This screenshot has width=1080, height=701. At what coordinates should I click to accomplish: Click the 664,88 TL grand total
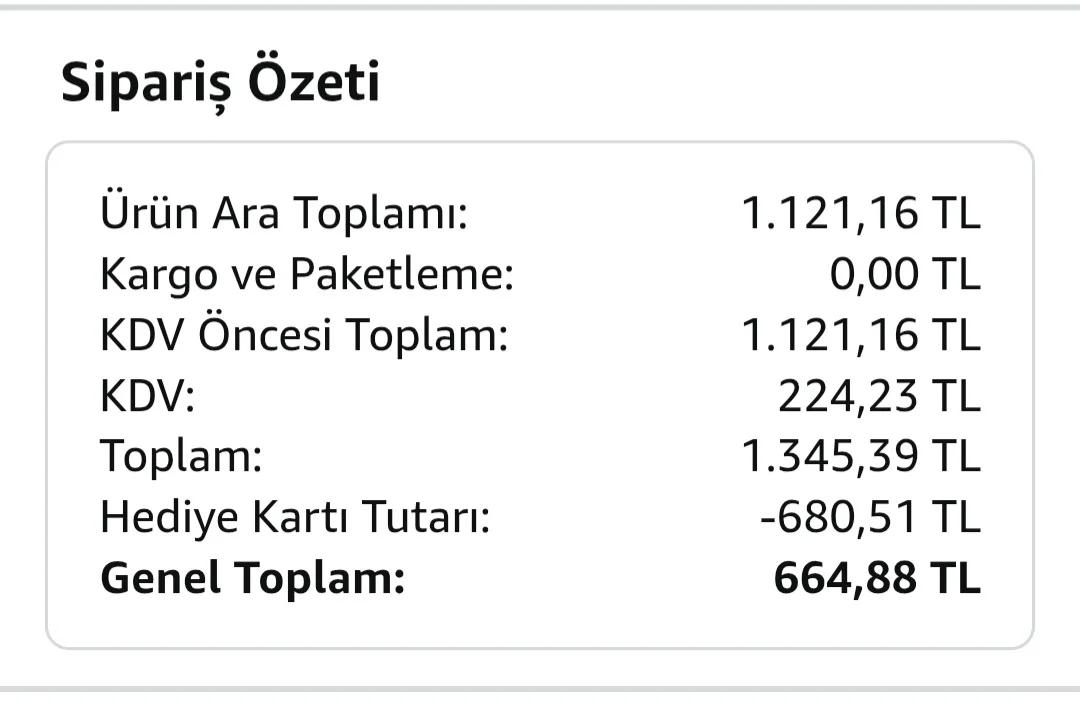[877, 578]
